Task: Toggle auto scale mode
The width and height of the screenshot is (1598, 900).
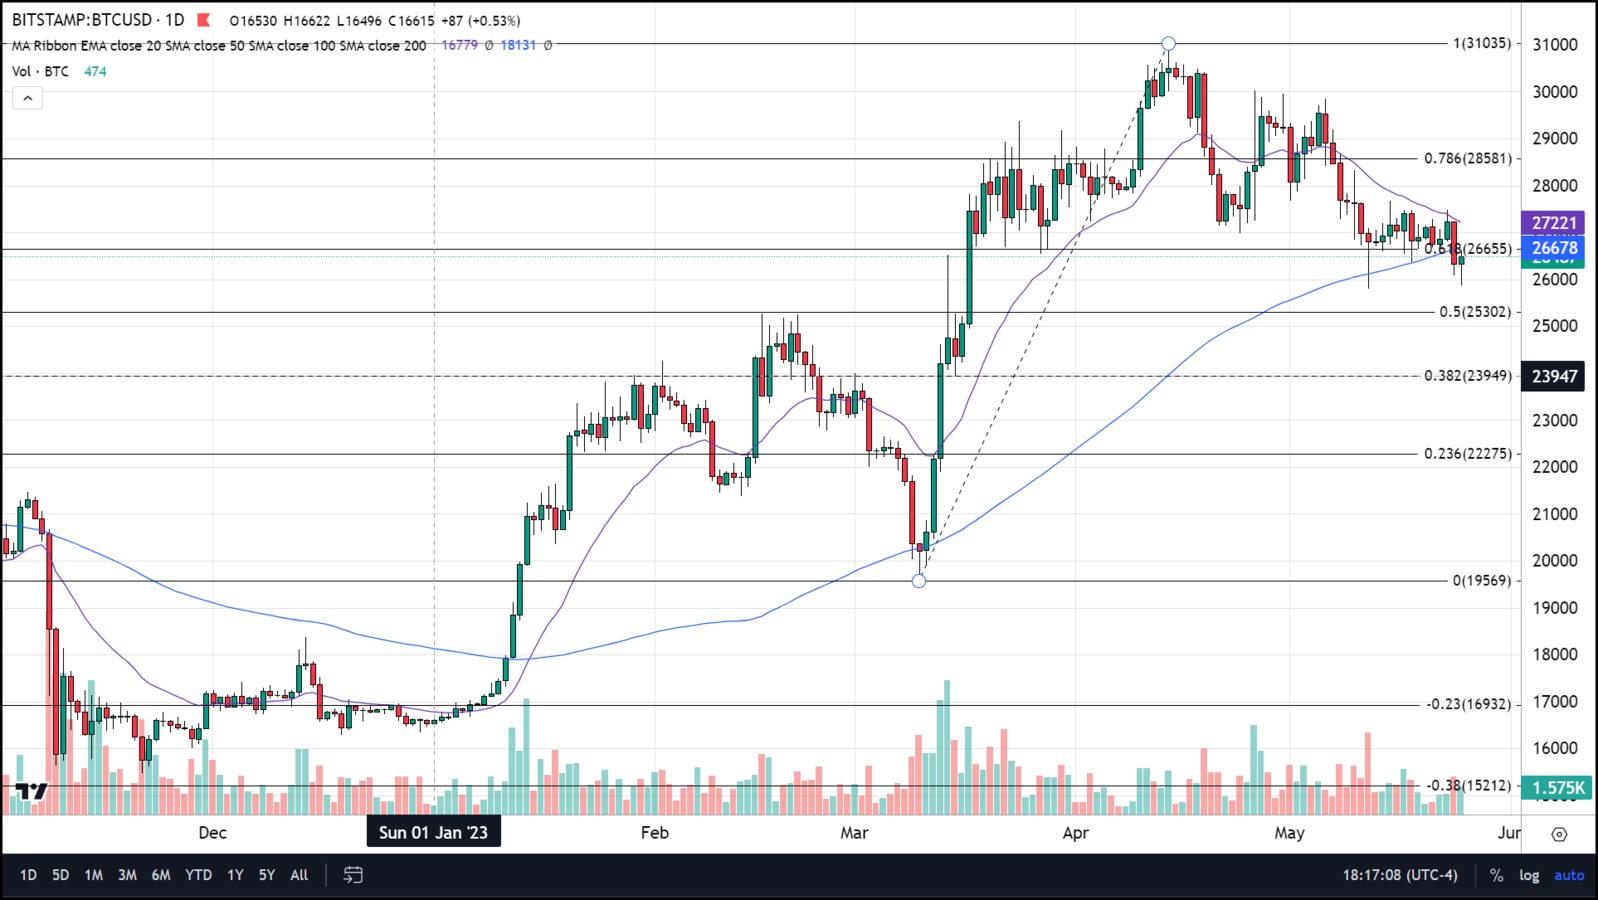Action: 1569,875
